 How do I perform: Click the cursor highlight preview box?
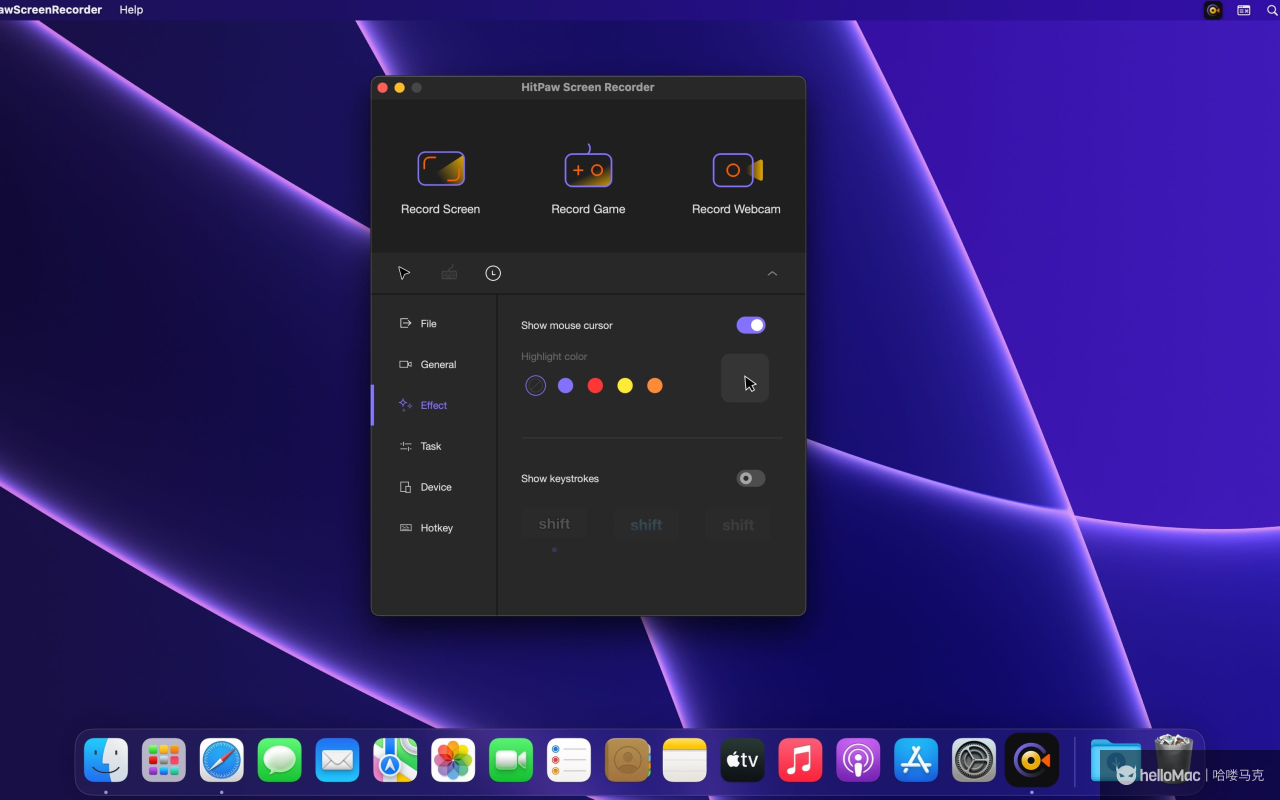point(745,378)
